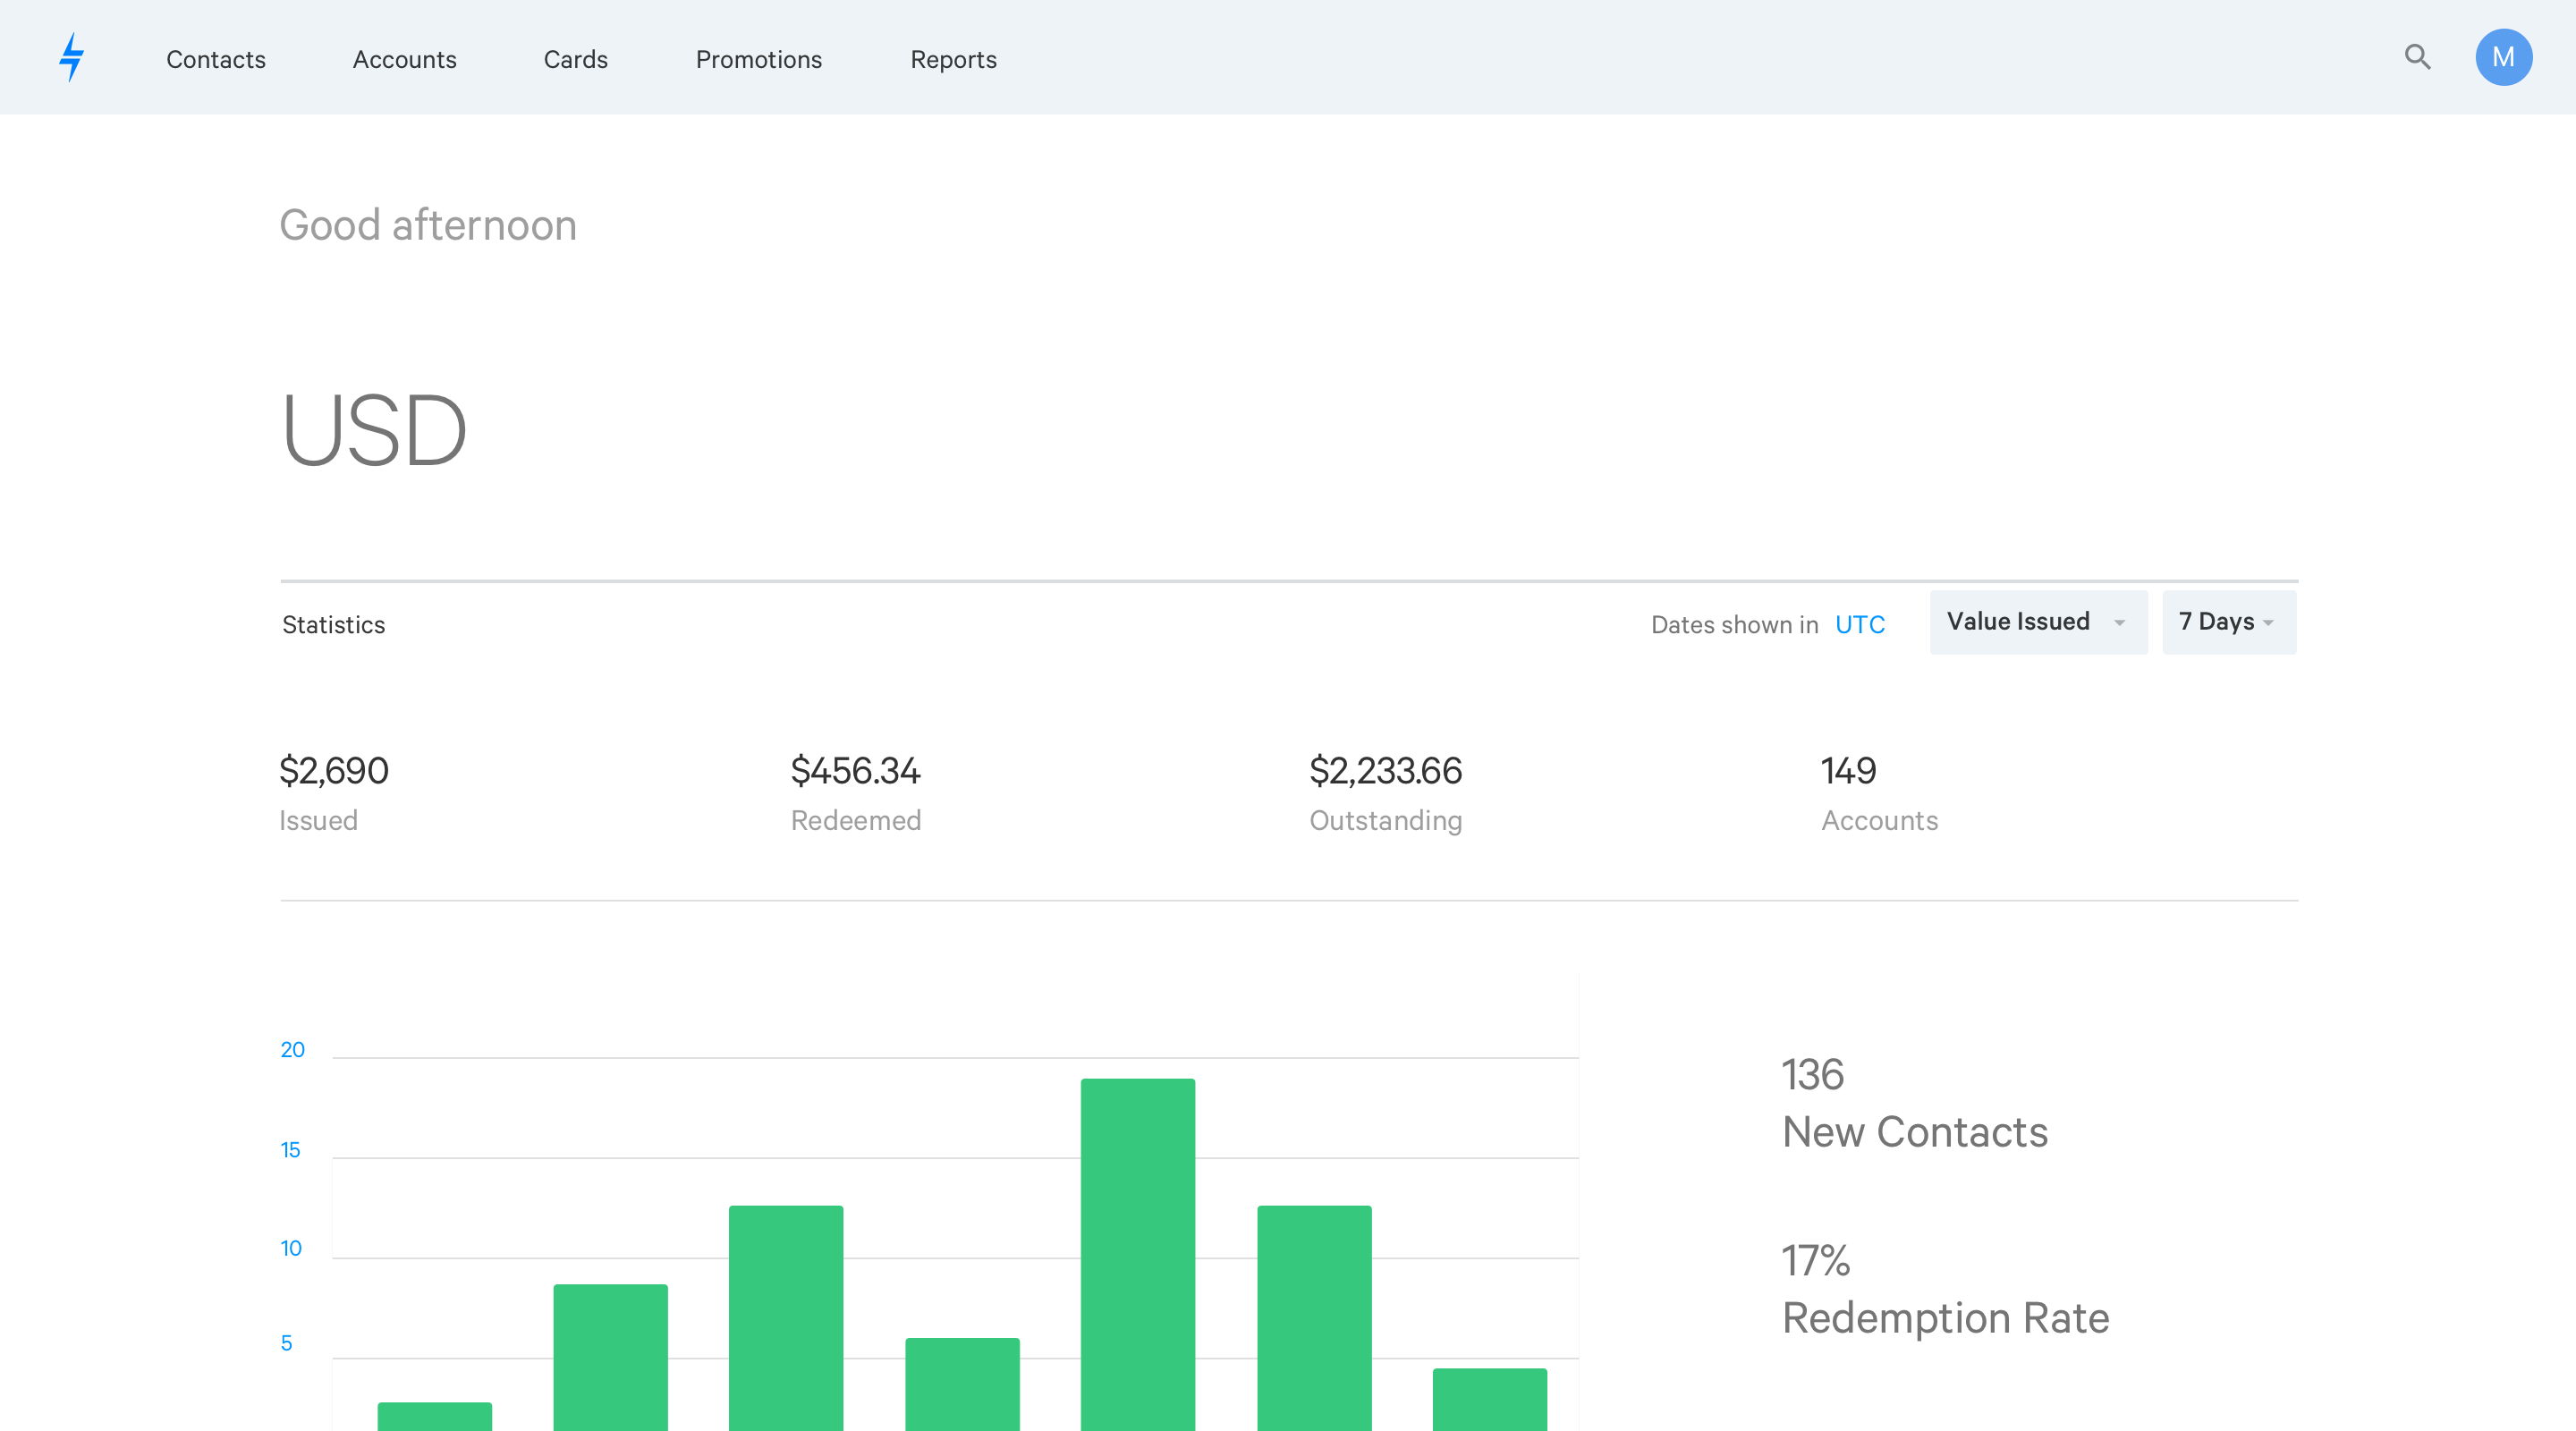The height and width of the screenshot is (1431, 2576).
Task: Navigate to Cards
Action: coord(575,59)
